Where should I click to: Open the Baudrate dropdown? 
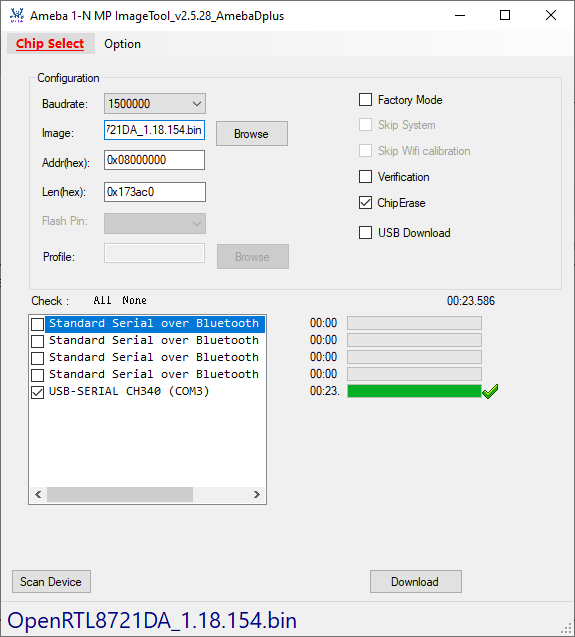(x=155, y=104)
